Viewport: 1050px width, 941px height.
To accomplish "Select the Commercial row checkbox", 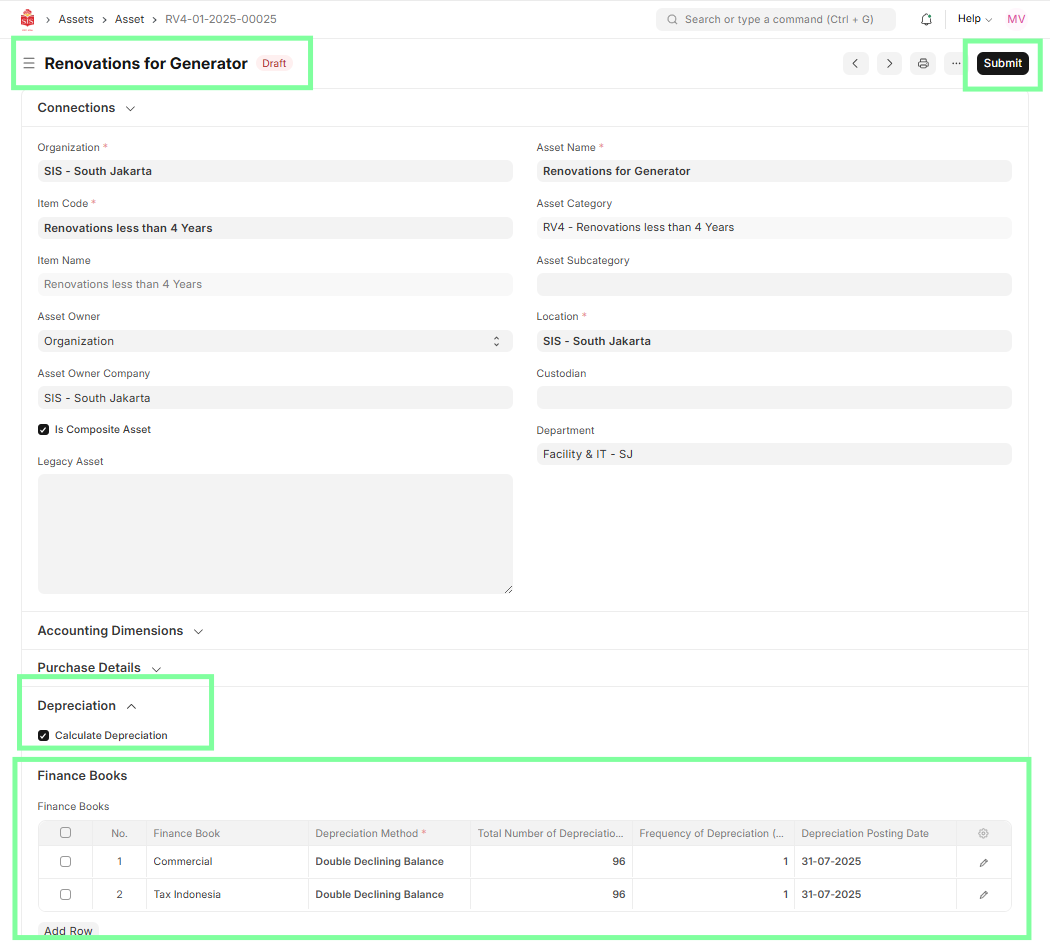I will 65,862.
